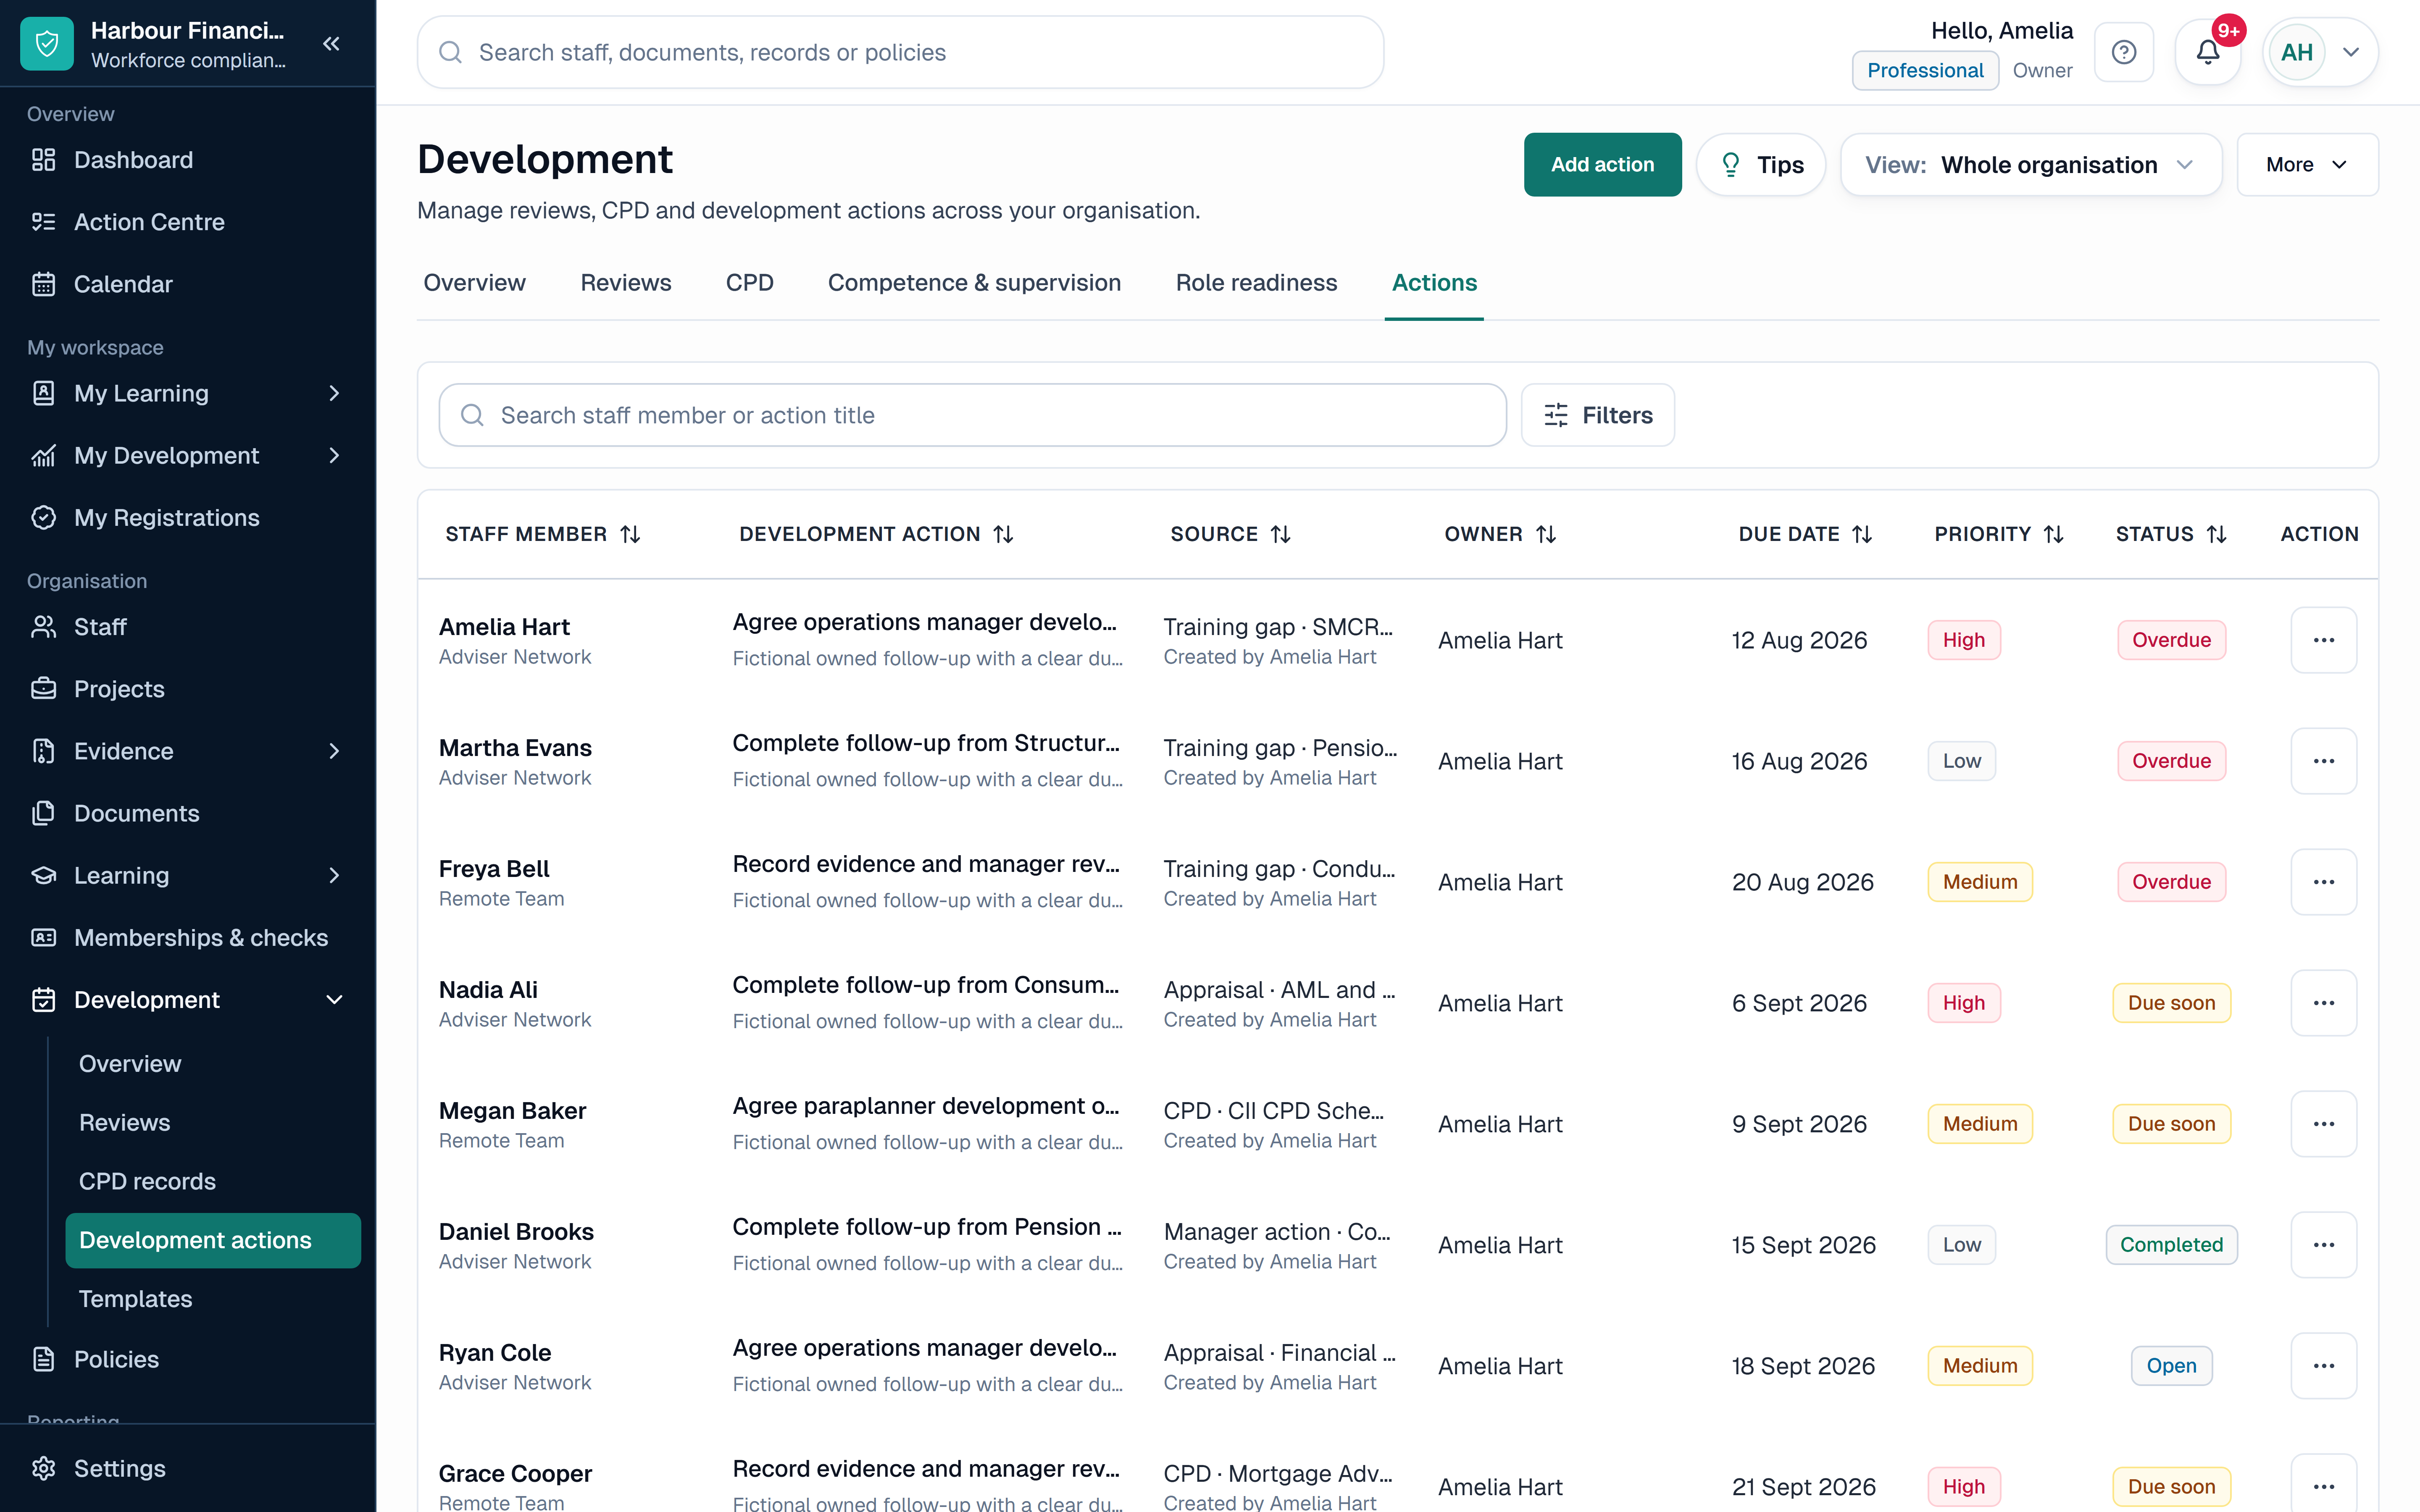This screenshot has height=1512, width=2420.
Task: Open the help question mark icon
Action: pos(2124,52)
